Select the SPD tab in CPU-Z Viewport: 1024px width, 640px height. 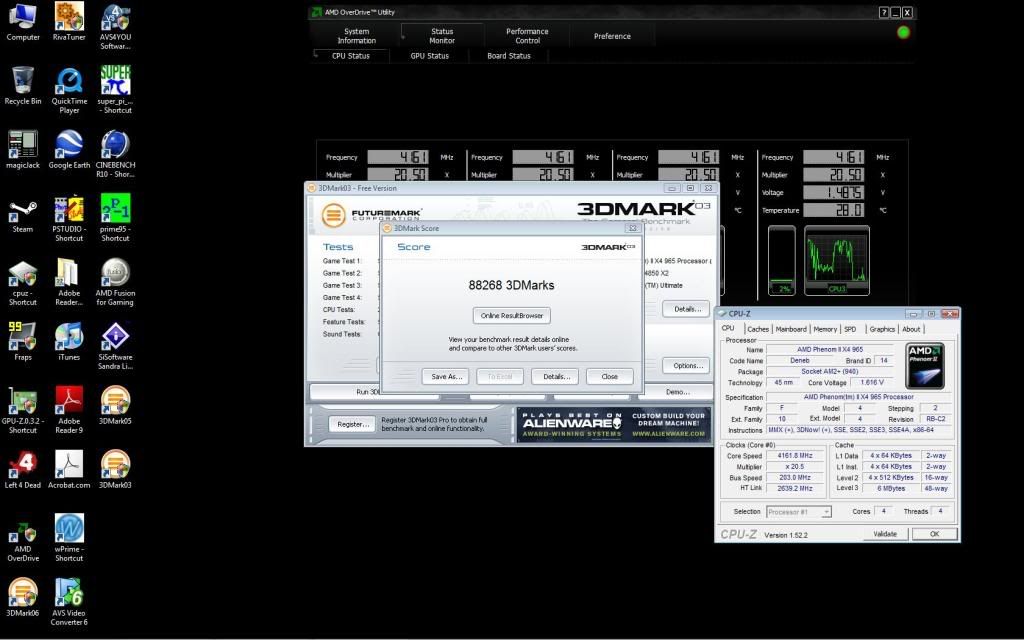850,329
